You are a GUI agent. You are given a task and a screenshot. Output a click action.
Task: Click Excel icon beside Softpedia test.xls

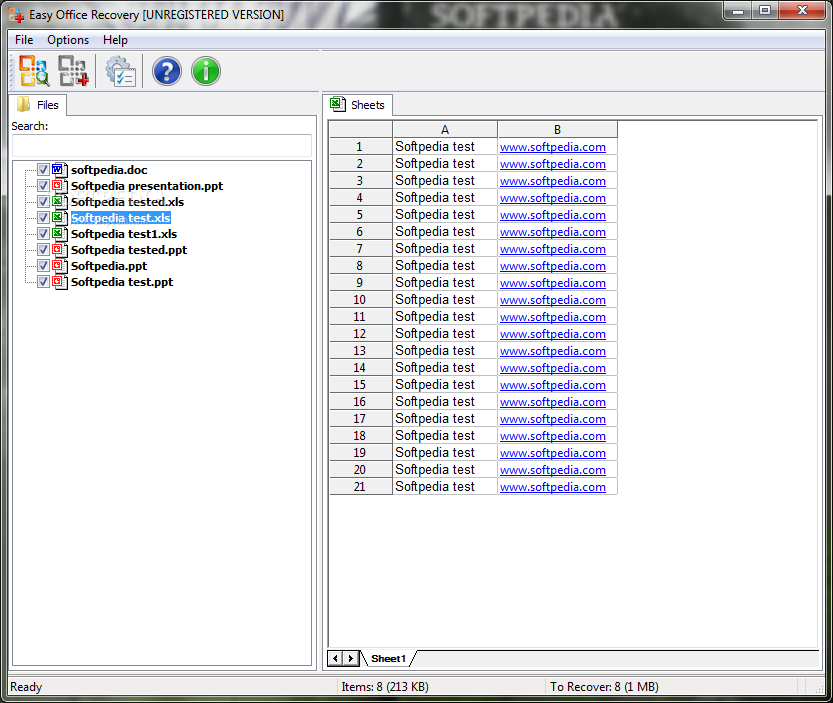pyautogui.click(x=60, y=217)
